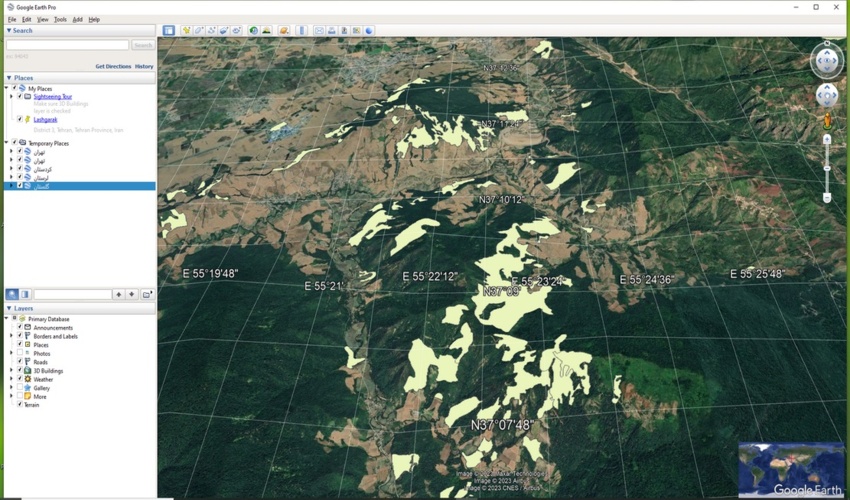Click the History link
This screenshot has height=500, width=850.
click(144, 66)
